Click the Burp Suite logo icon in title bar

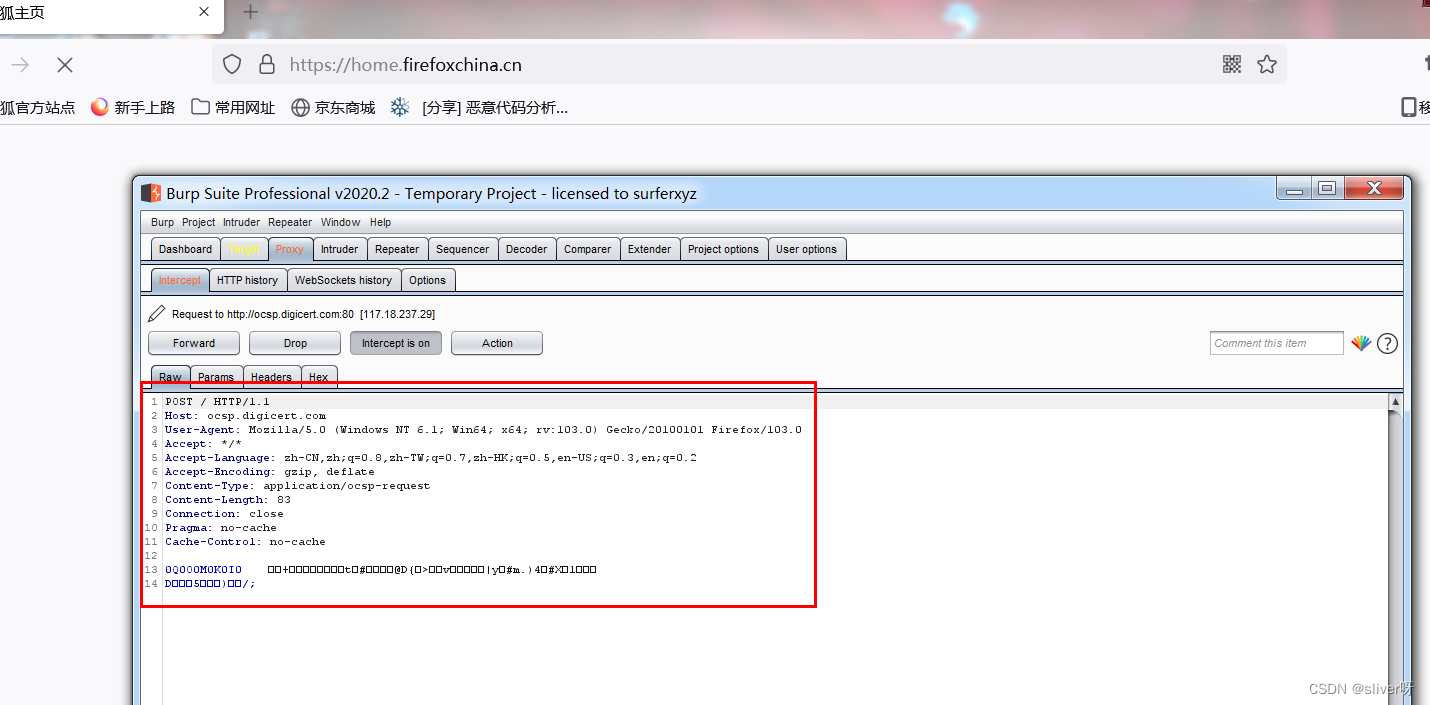pos(151,193)
